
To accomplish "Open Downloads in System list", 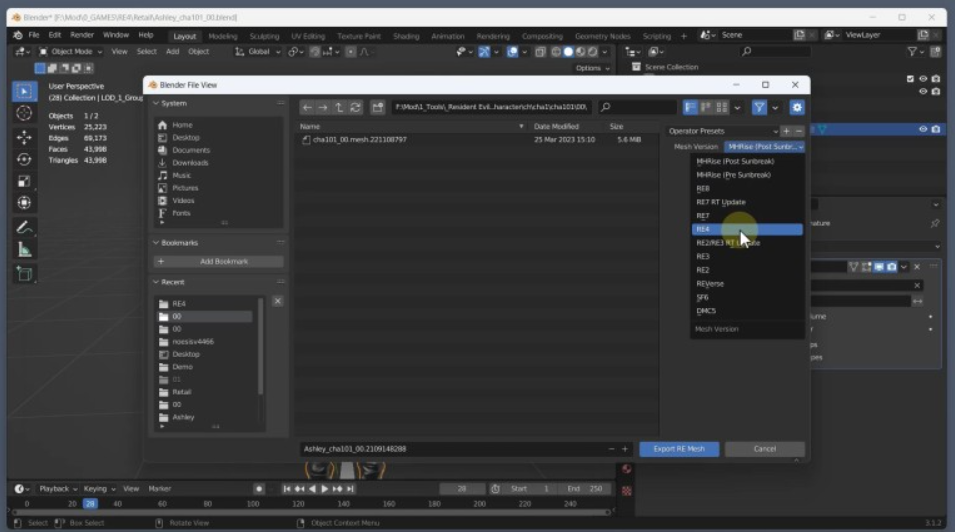I will 190,163.
